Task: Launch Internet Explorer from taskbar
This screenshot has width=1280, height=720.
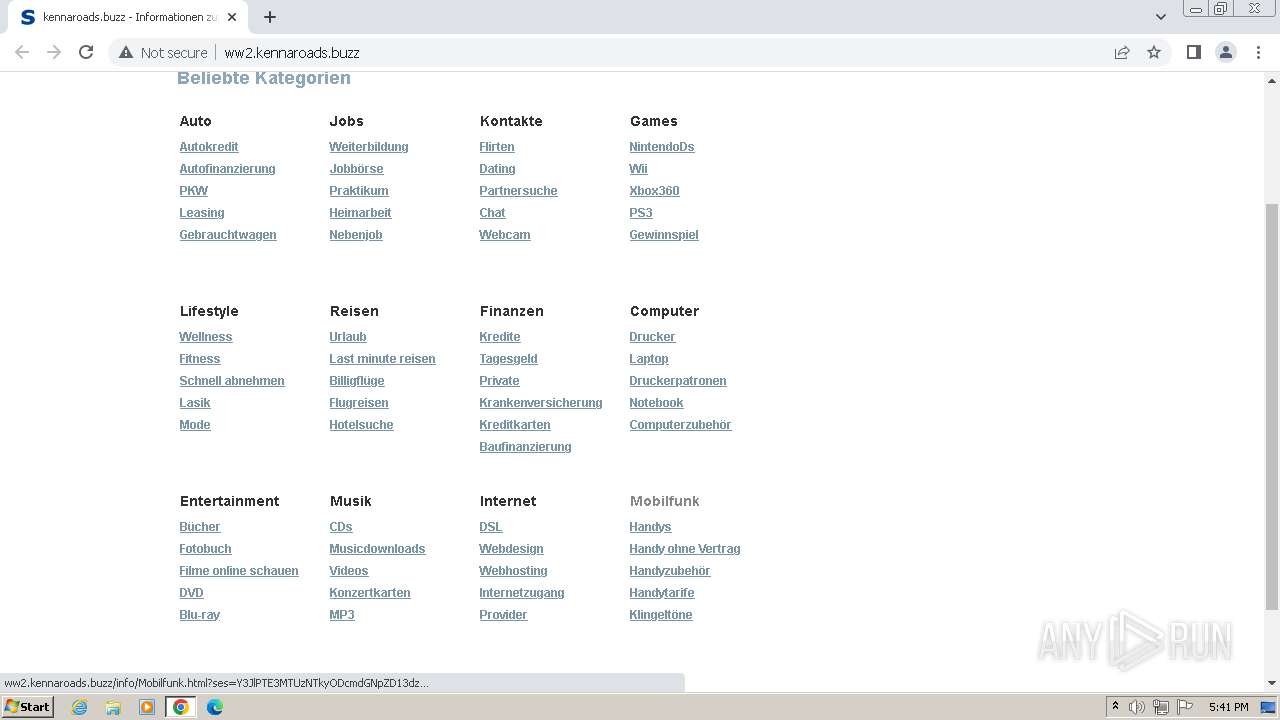Action: click(x=79, y=707)
